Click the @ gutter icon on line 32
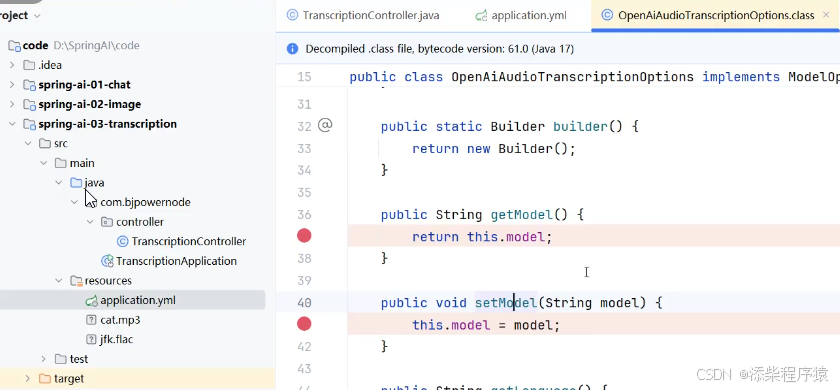The width and height of the screenshot is (840, 390). (x=325, y=125)
